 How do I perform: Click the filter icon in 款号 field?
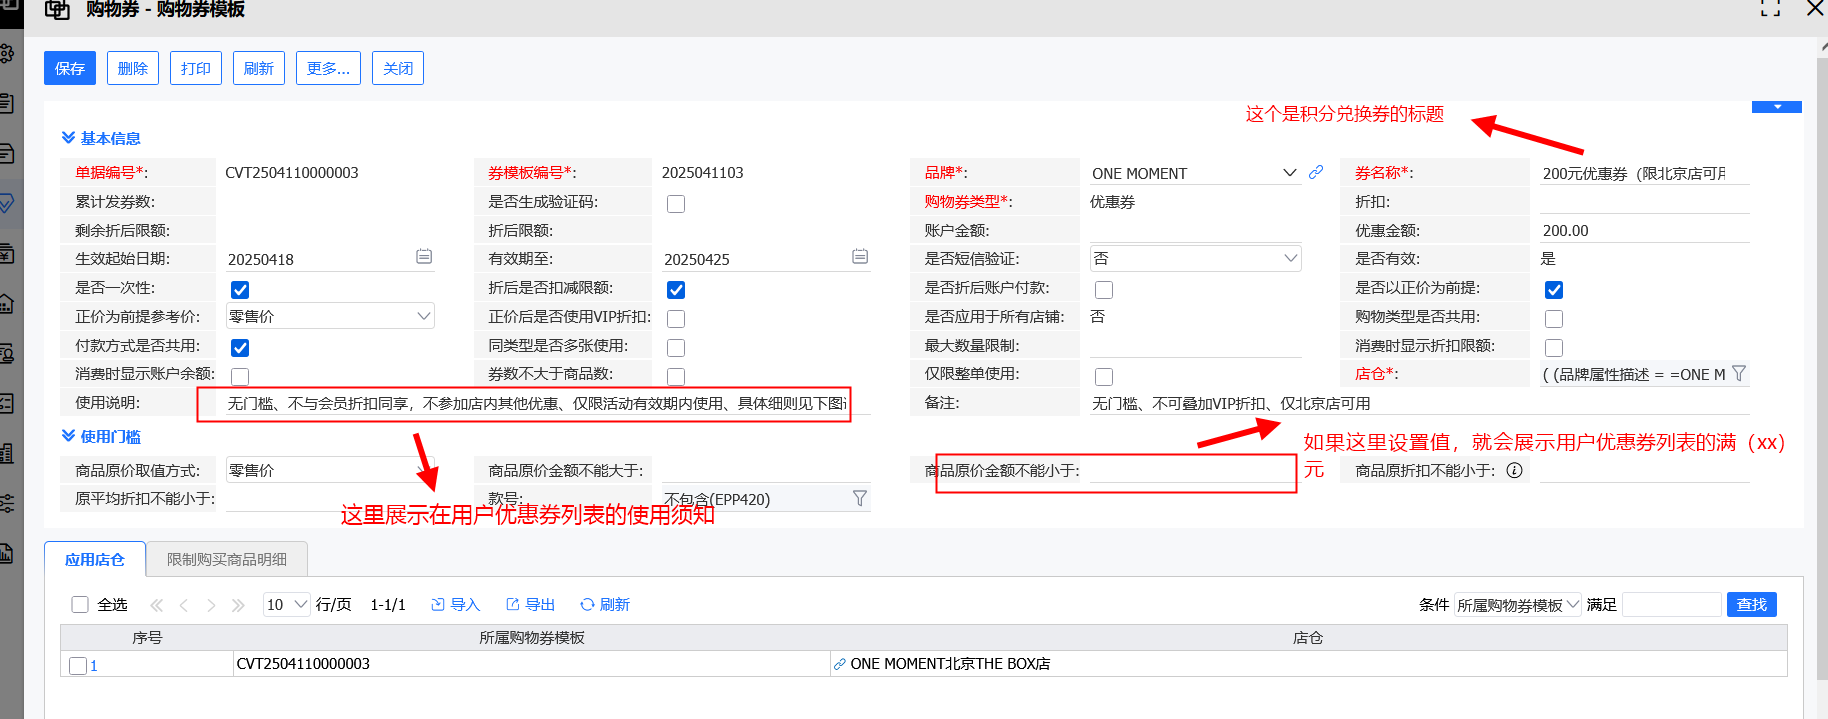click(x=860, y=498)
